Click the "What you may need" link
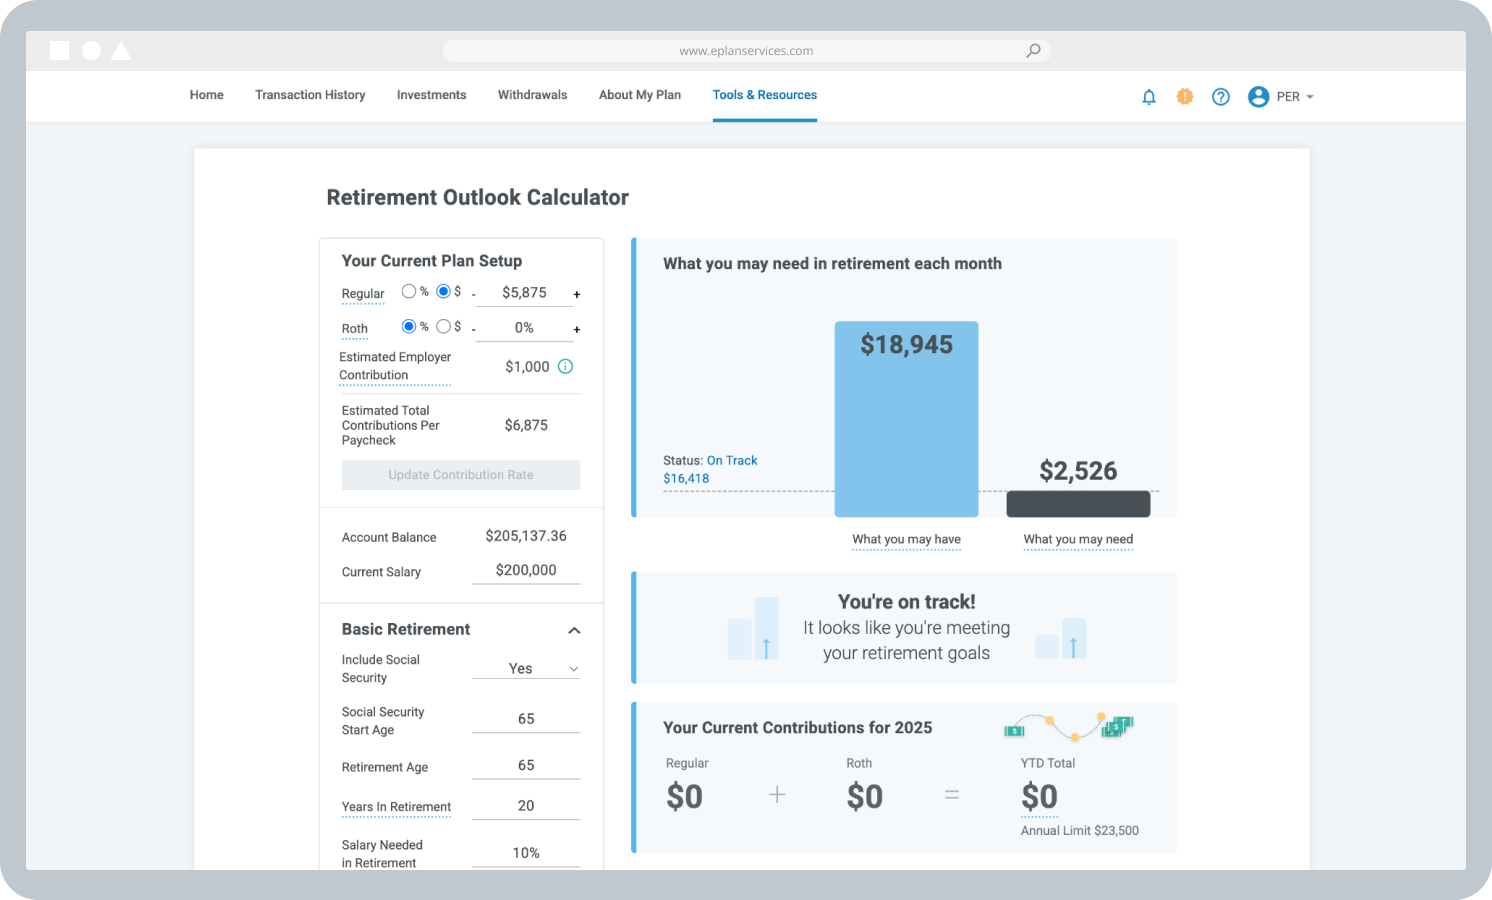The height and width of the screenshot is (900, 1492). pos(1078,540)
